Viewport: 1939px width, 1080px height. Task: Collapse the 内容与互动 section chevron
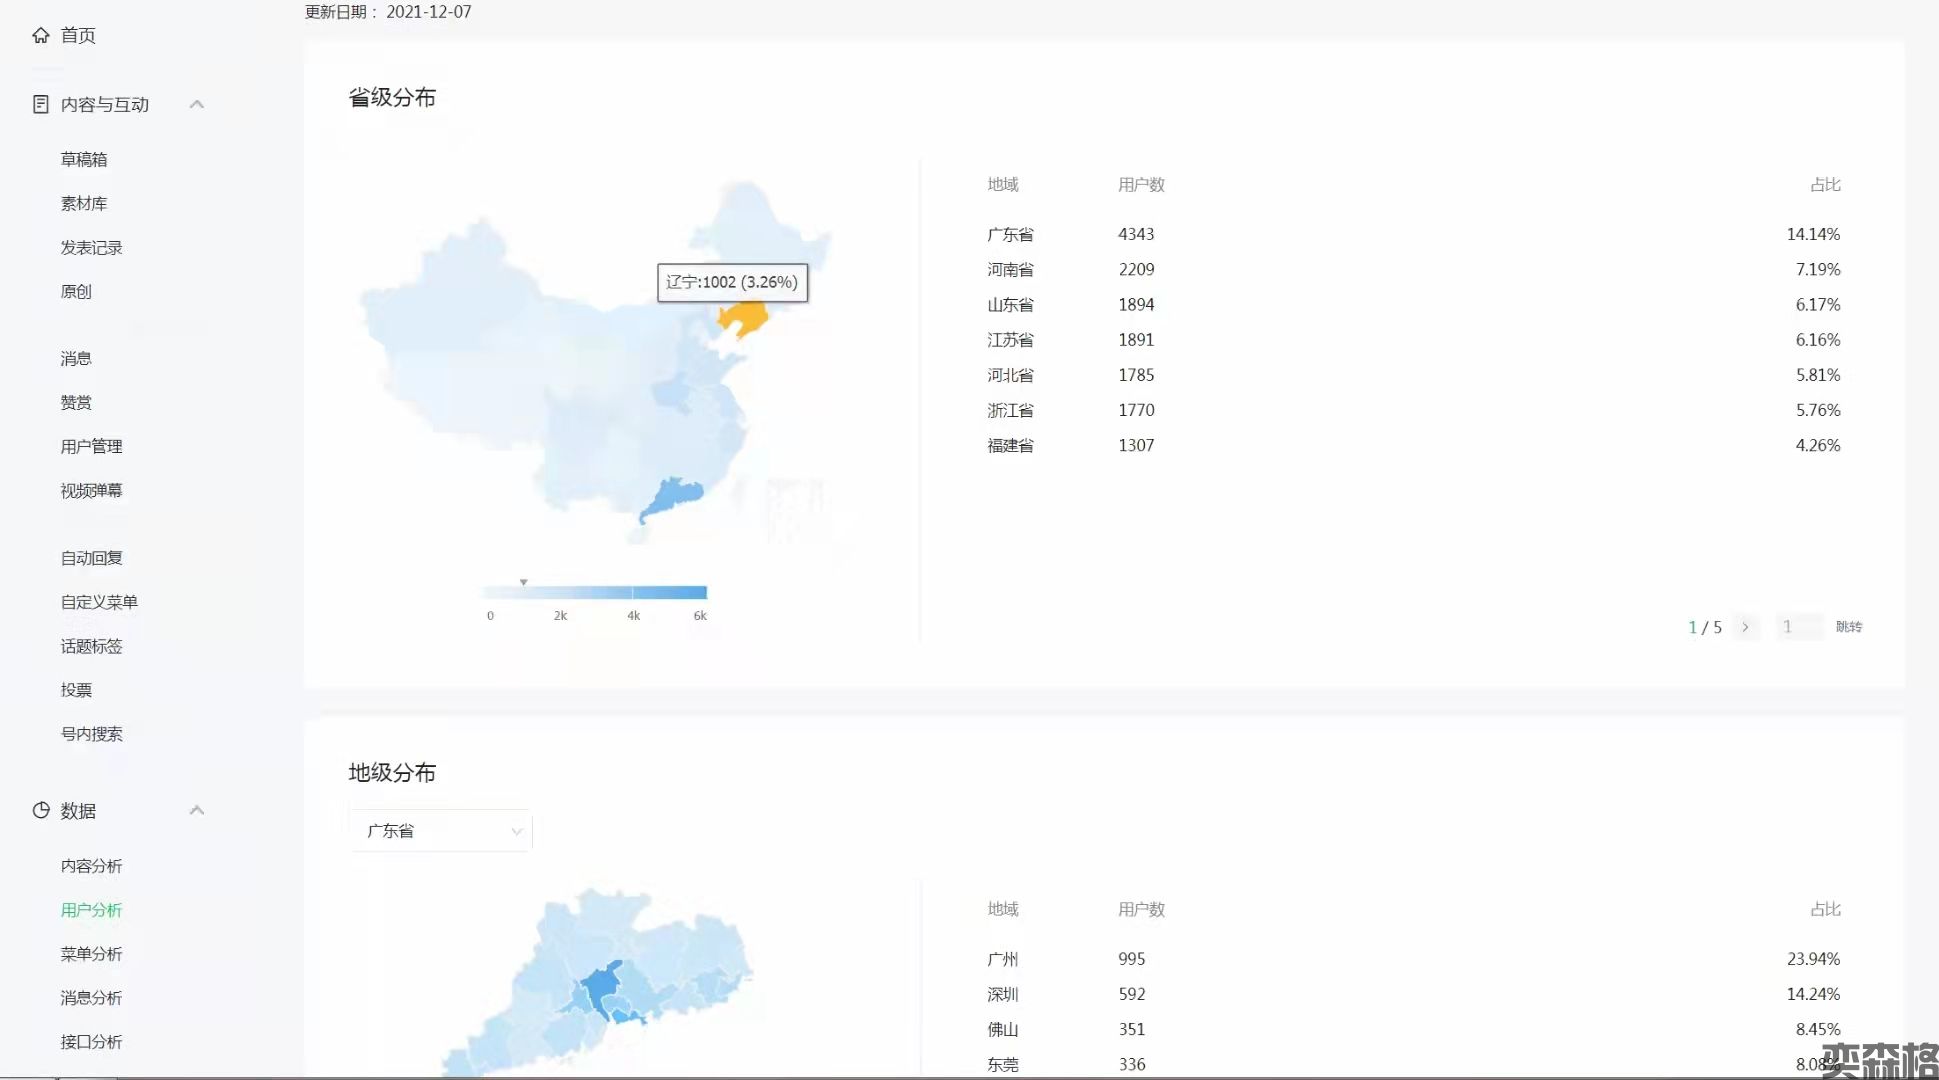(x=197, y=104)
